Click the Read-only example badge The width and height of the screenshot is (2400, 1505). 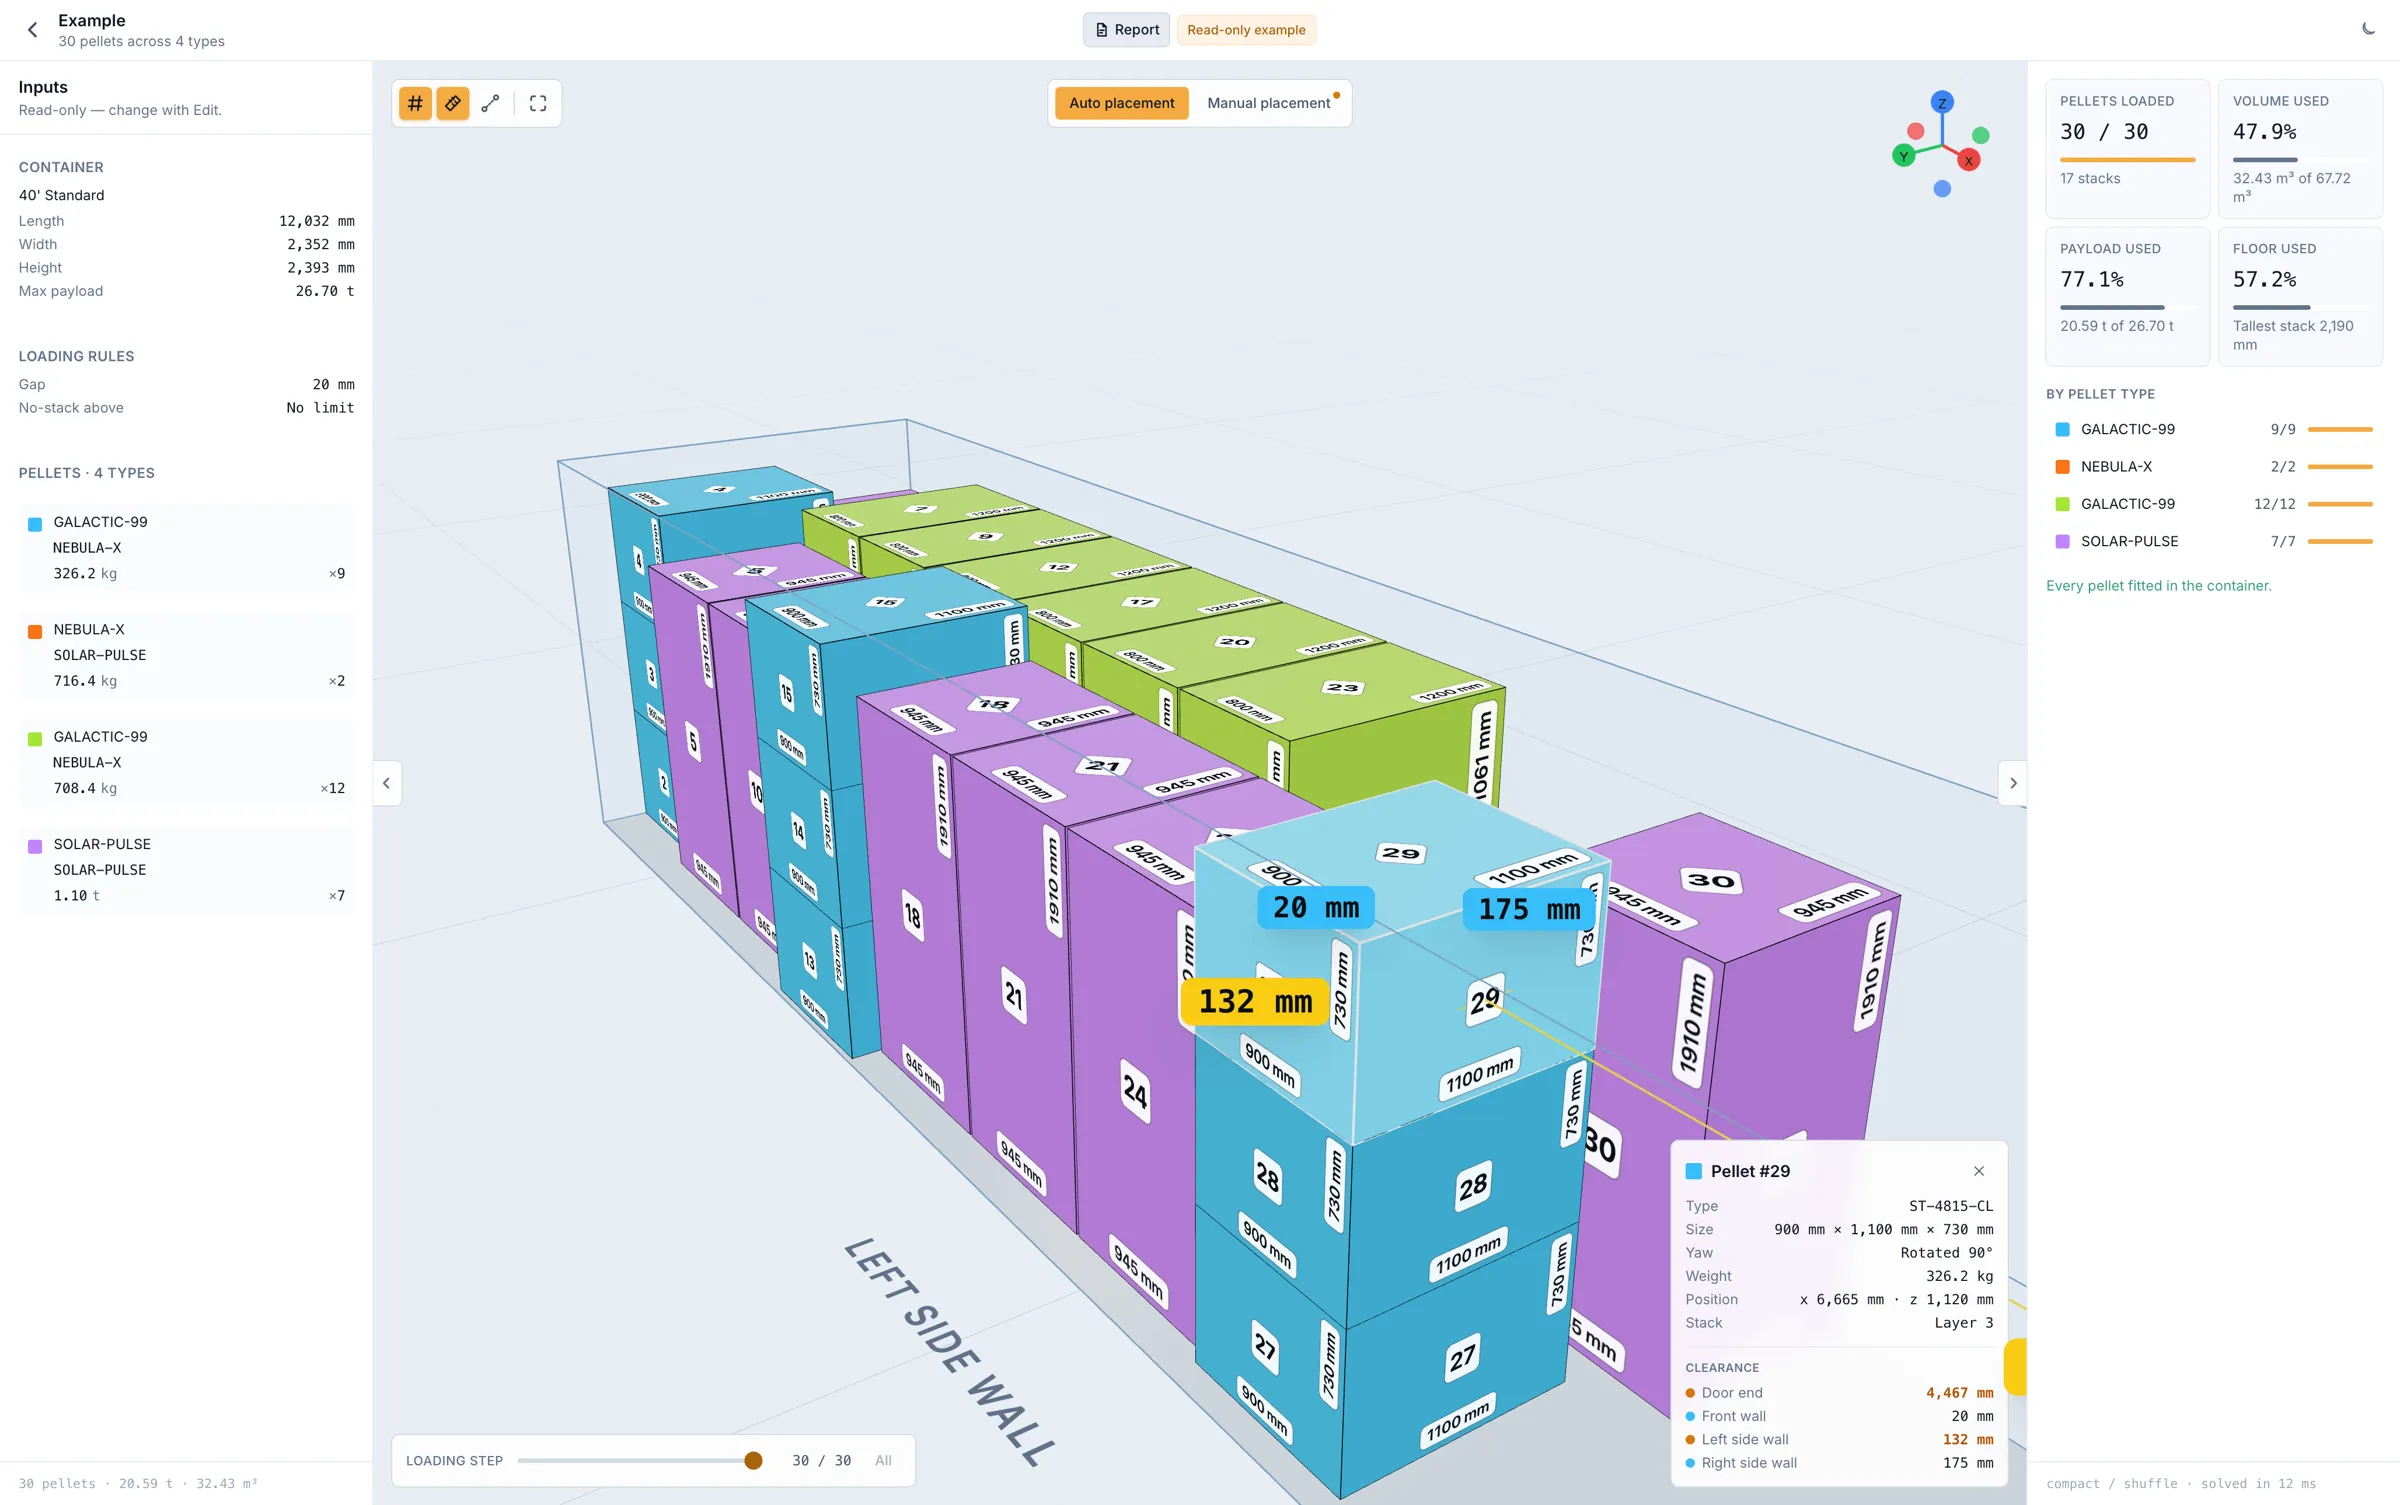click(1246, 30)
